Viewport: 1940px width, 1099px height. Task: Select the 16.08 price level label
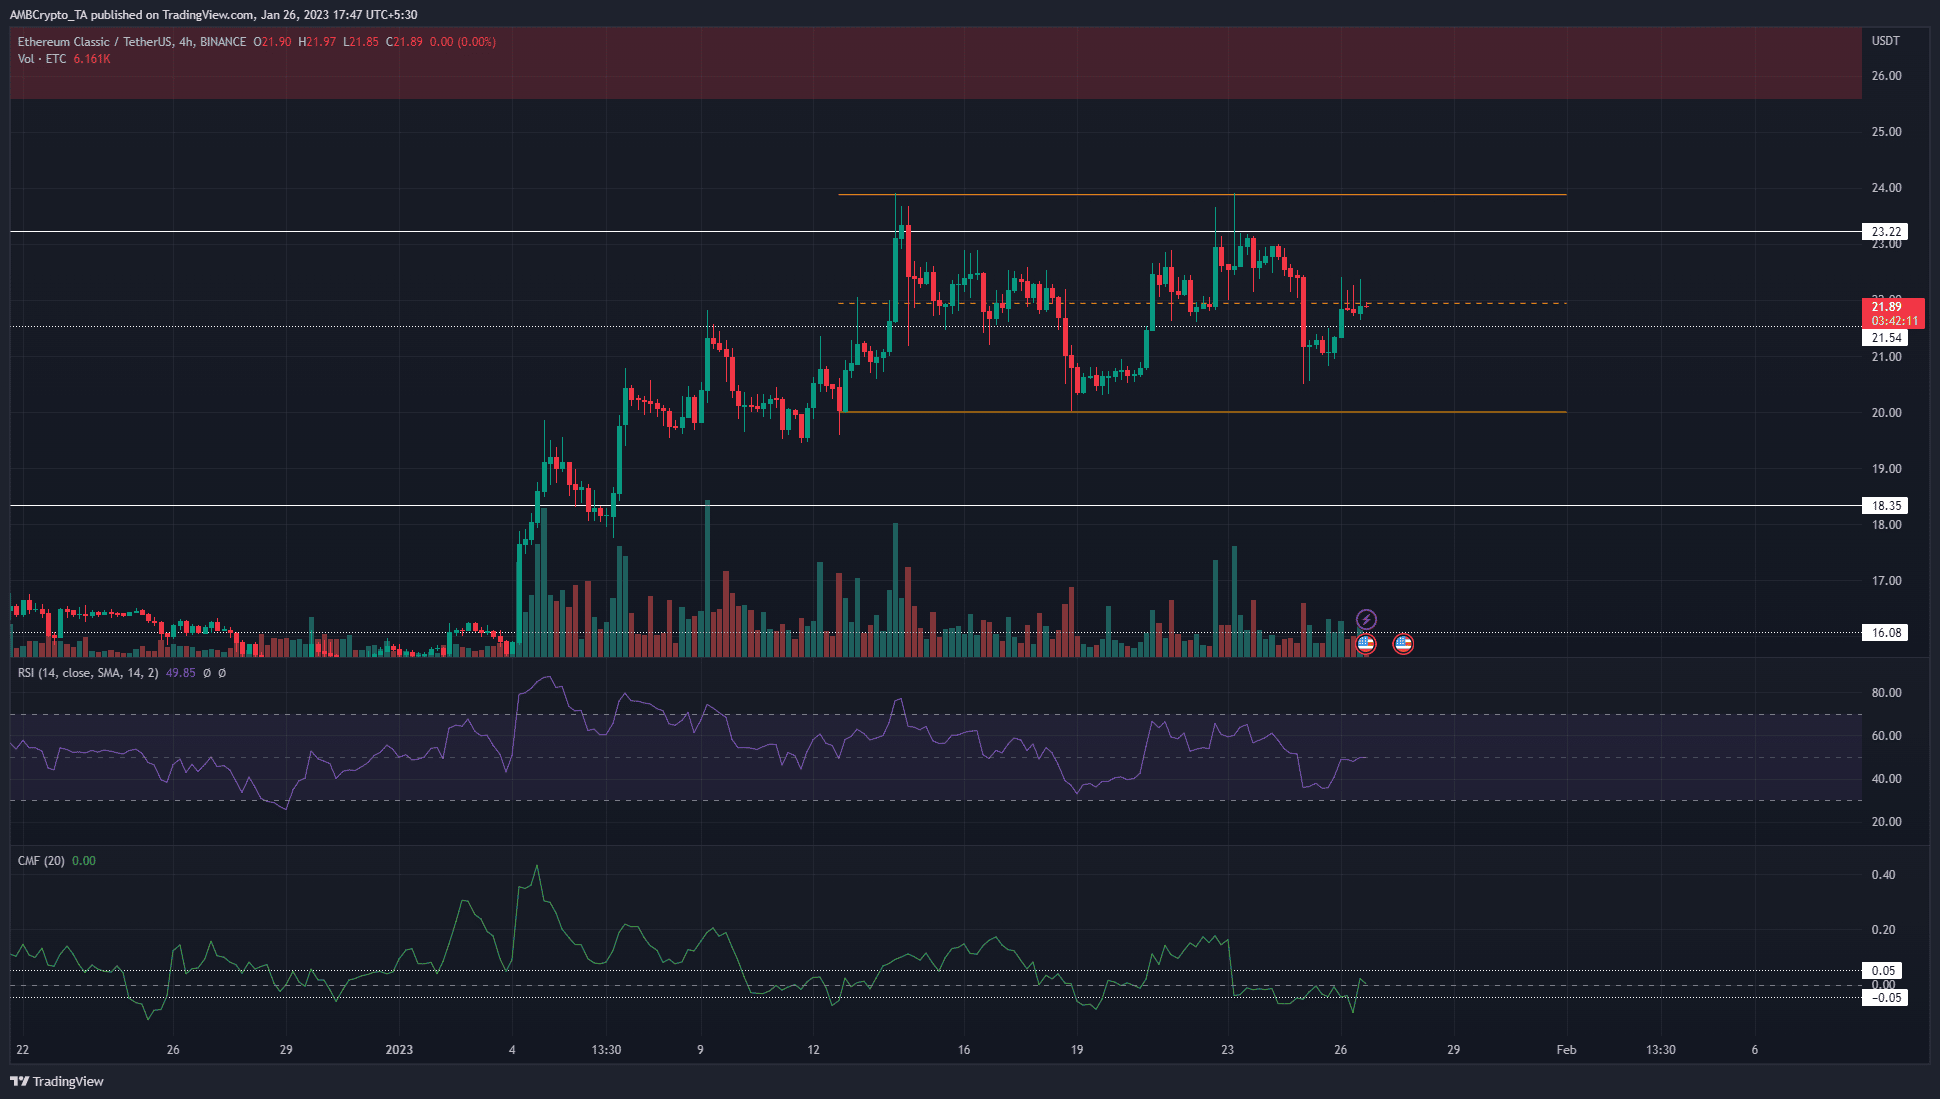1885,633
